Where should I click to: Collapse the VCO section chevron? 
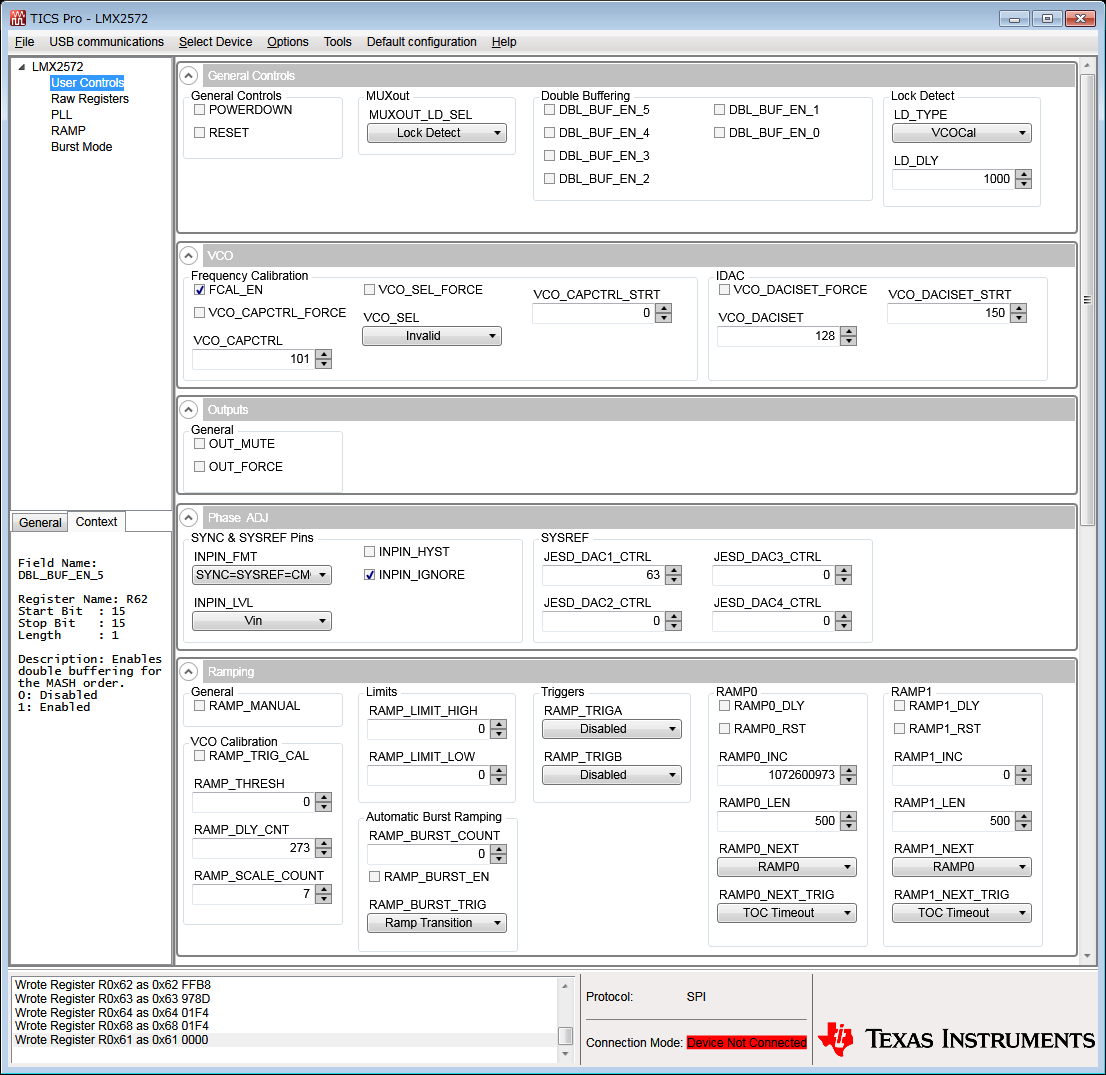[x=188, y=255]
